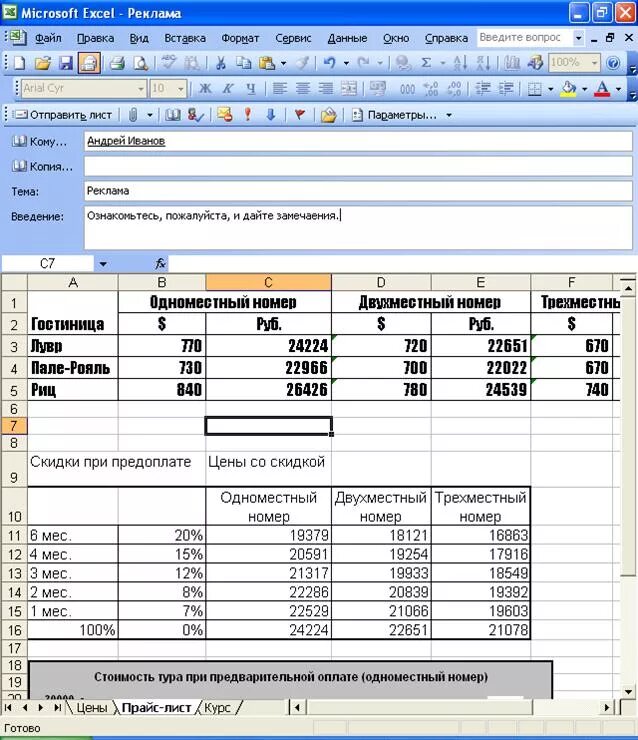Toggle italic formatting (К)
Image resolution: width=638 pixels, height=740 pixels.
click(x=228, y=89)
